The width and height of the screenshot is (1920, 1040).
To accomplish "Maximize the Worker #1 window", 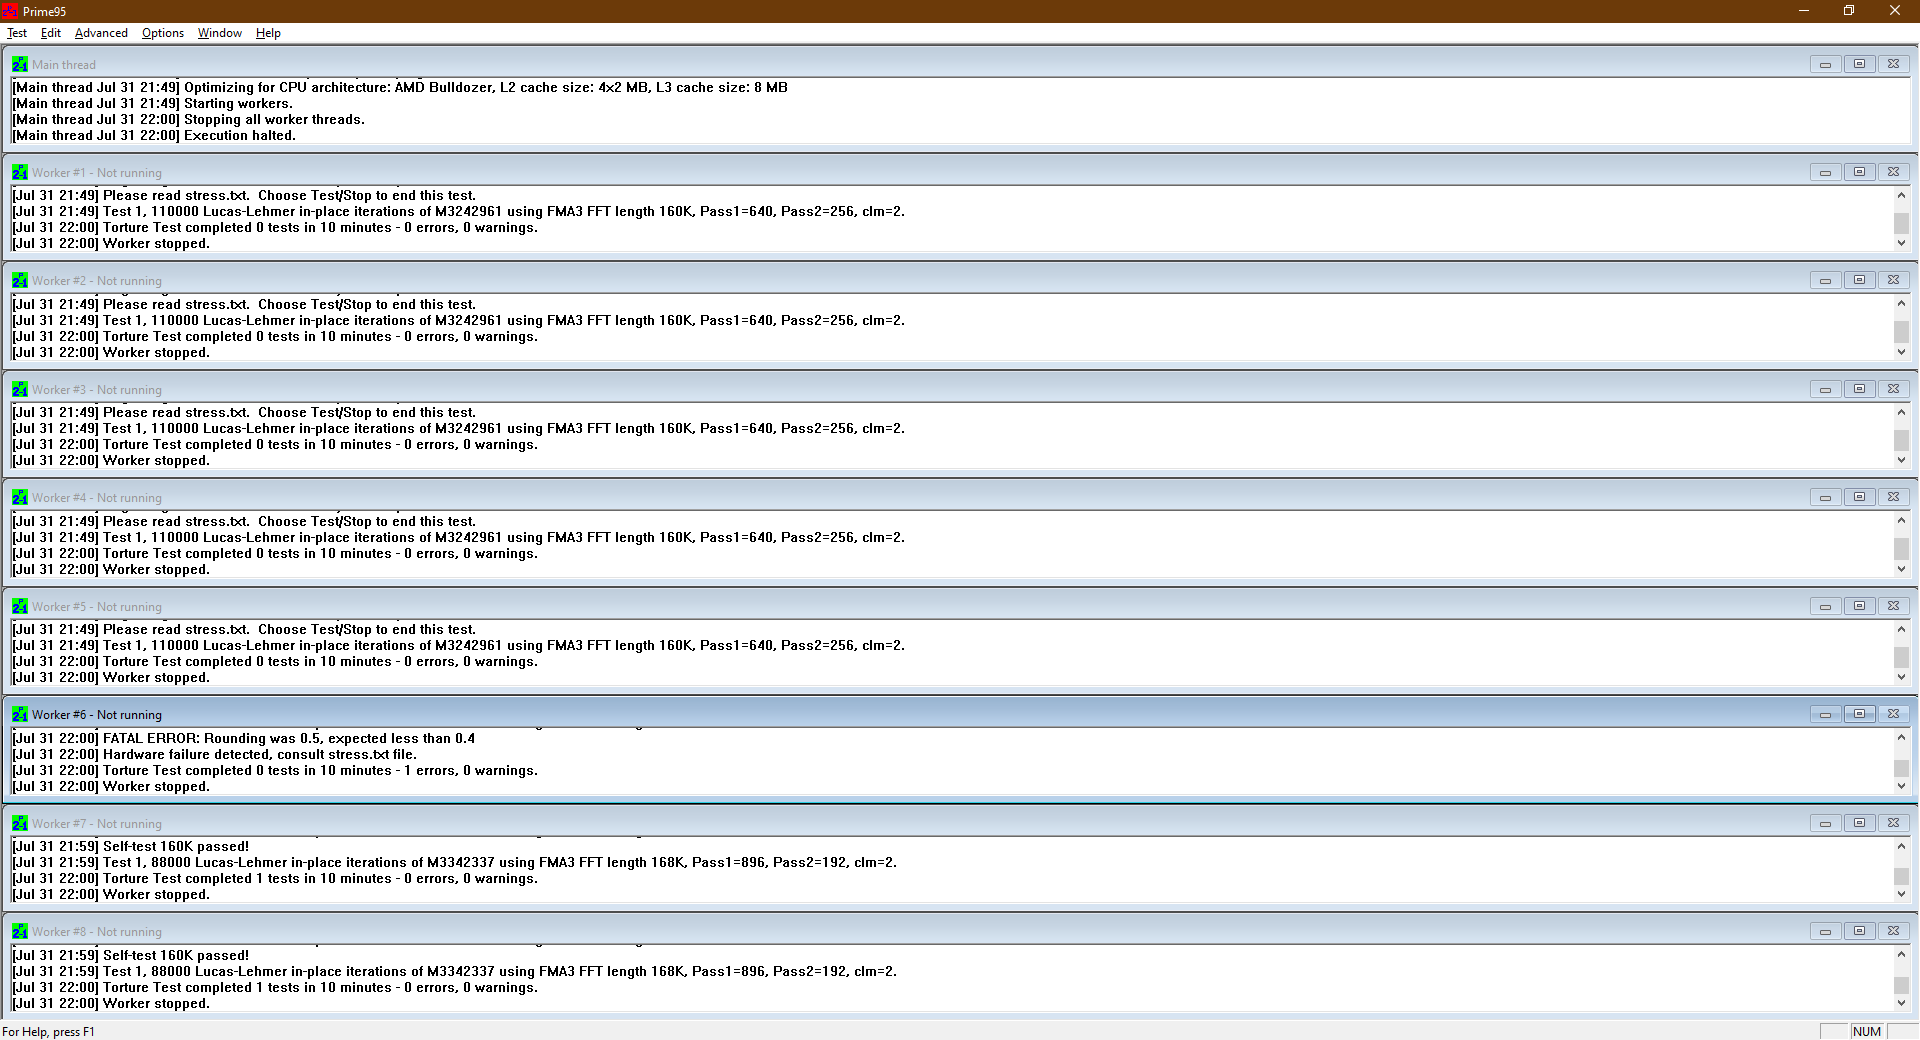I will click(x=1859, y=172).
